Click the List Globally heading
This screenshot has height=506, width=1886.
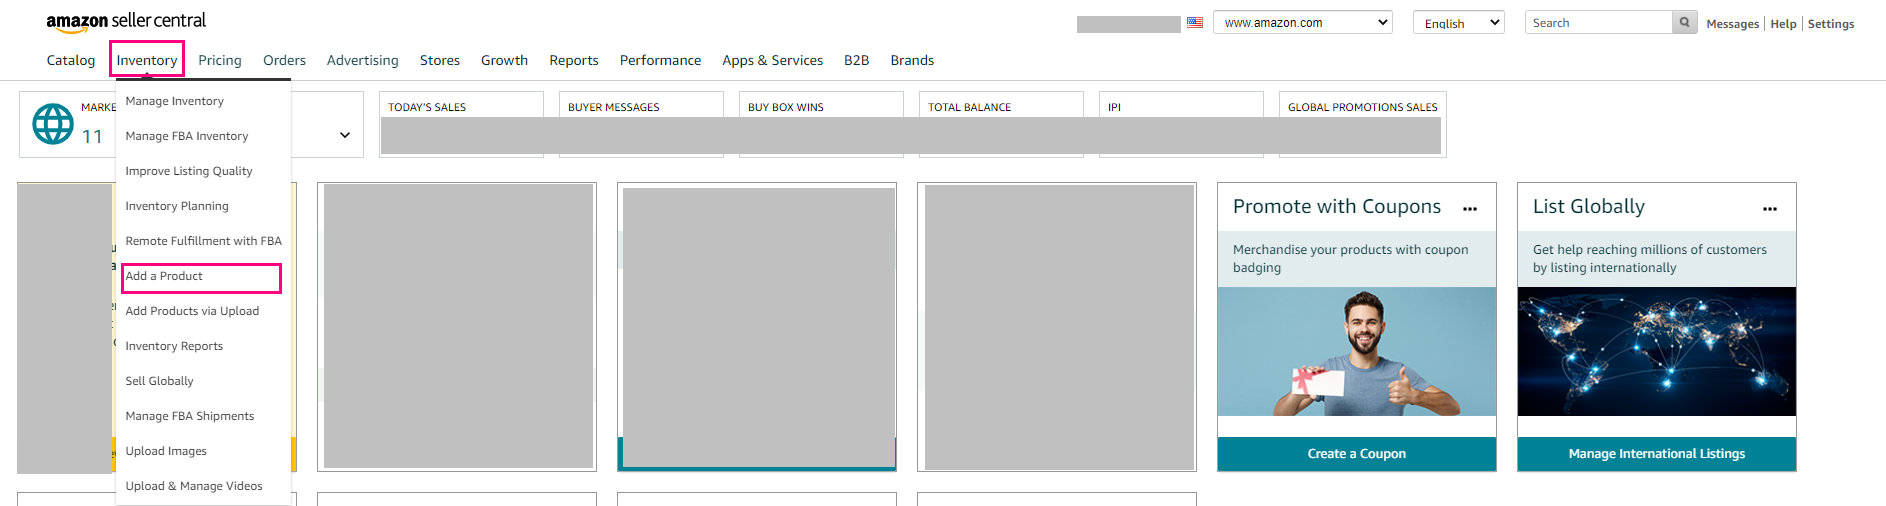[x=1589, y=207]
